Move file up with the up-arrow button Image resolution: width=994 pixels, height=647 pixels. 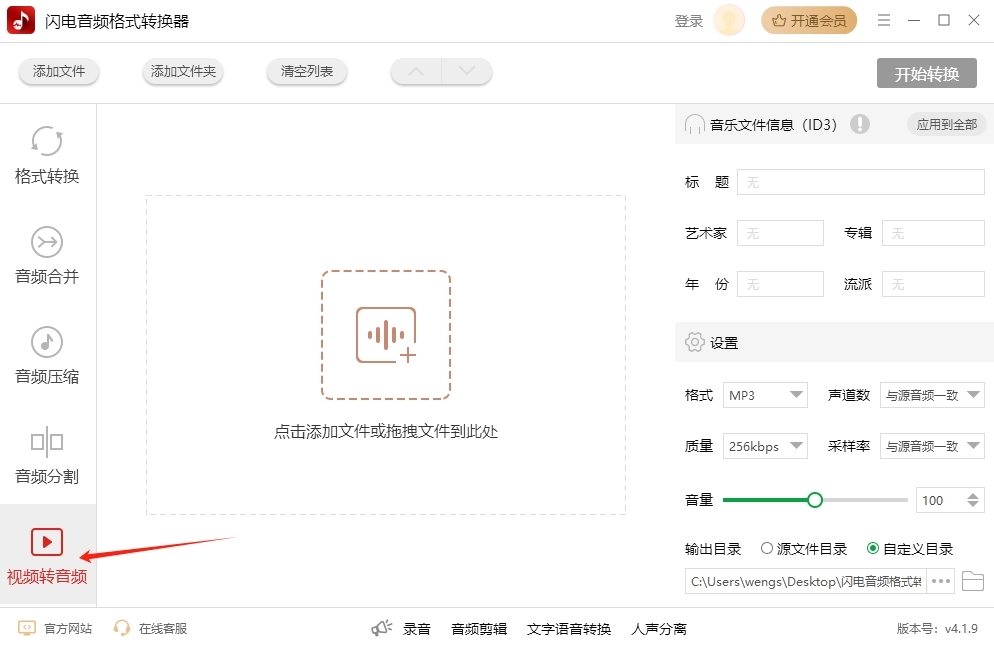pos(416,71)
